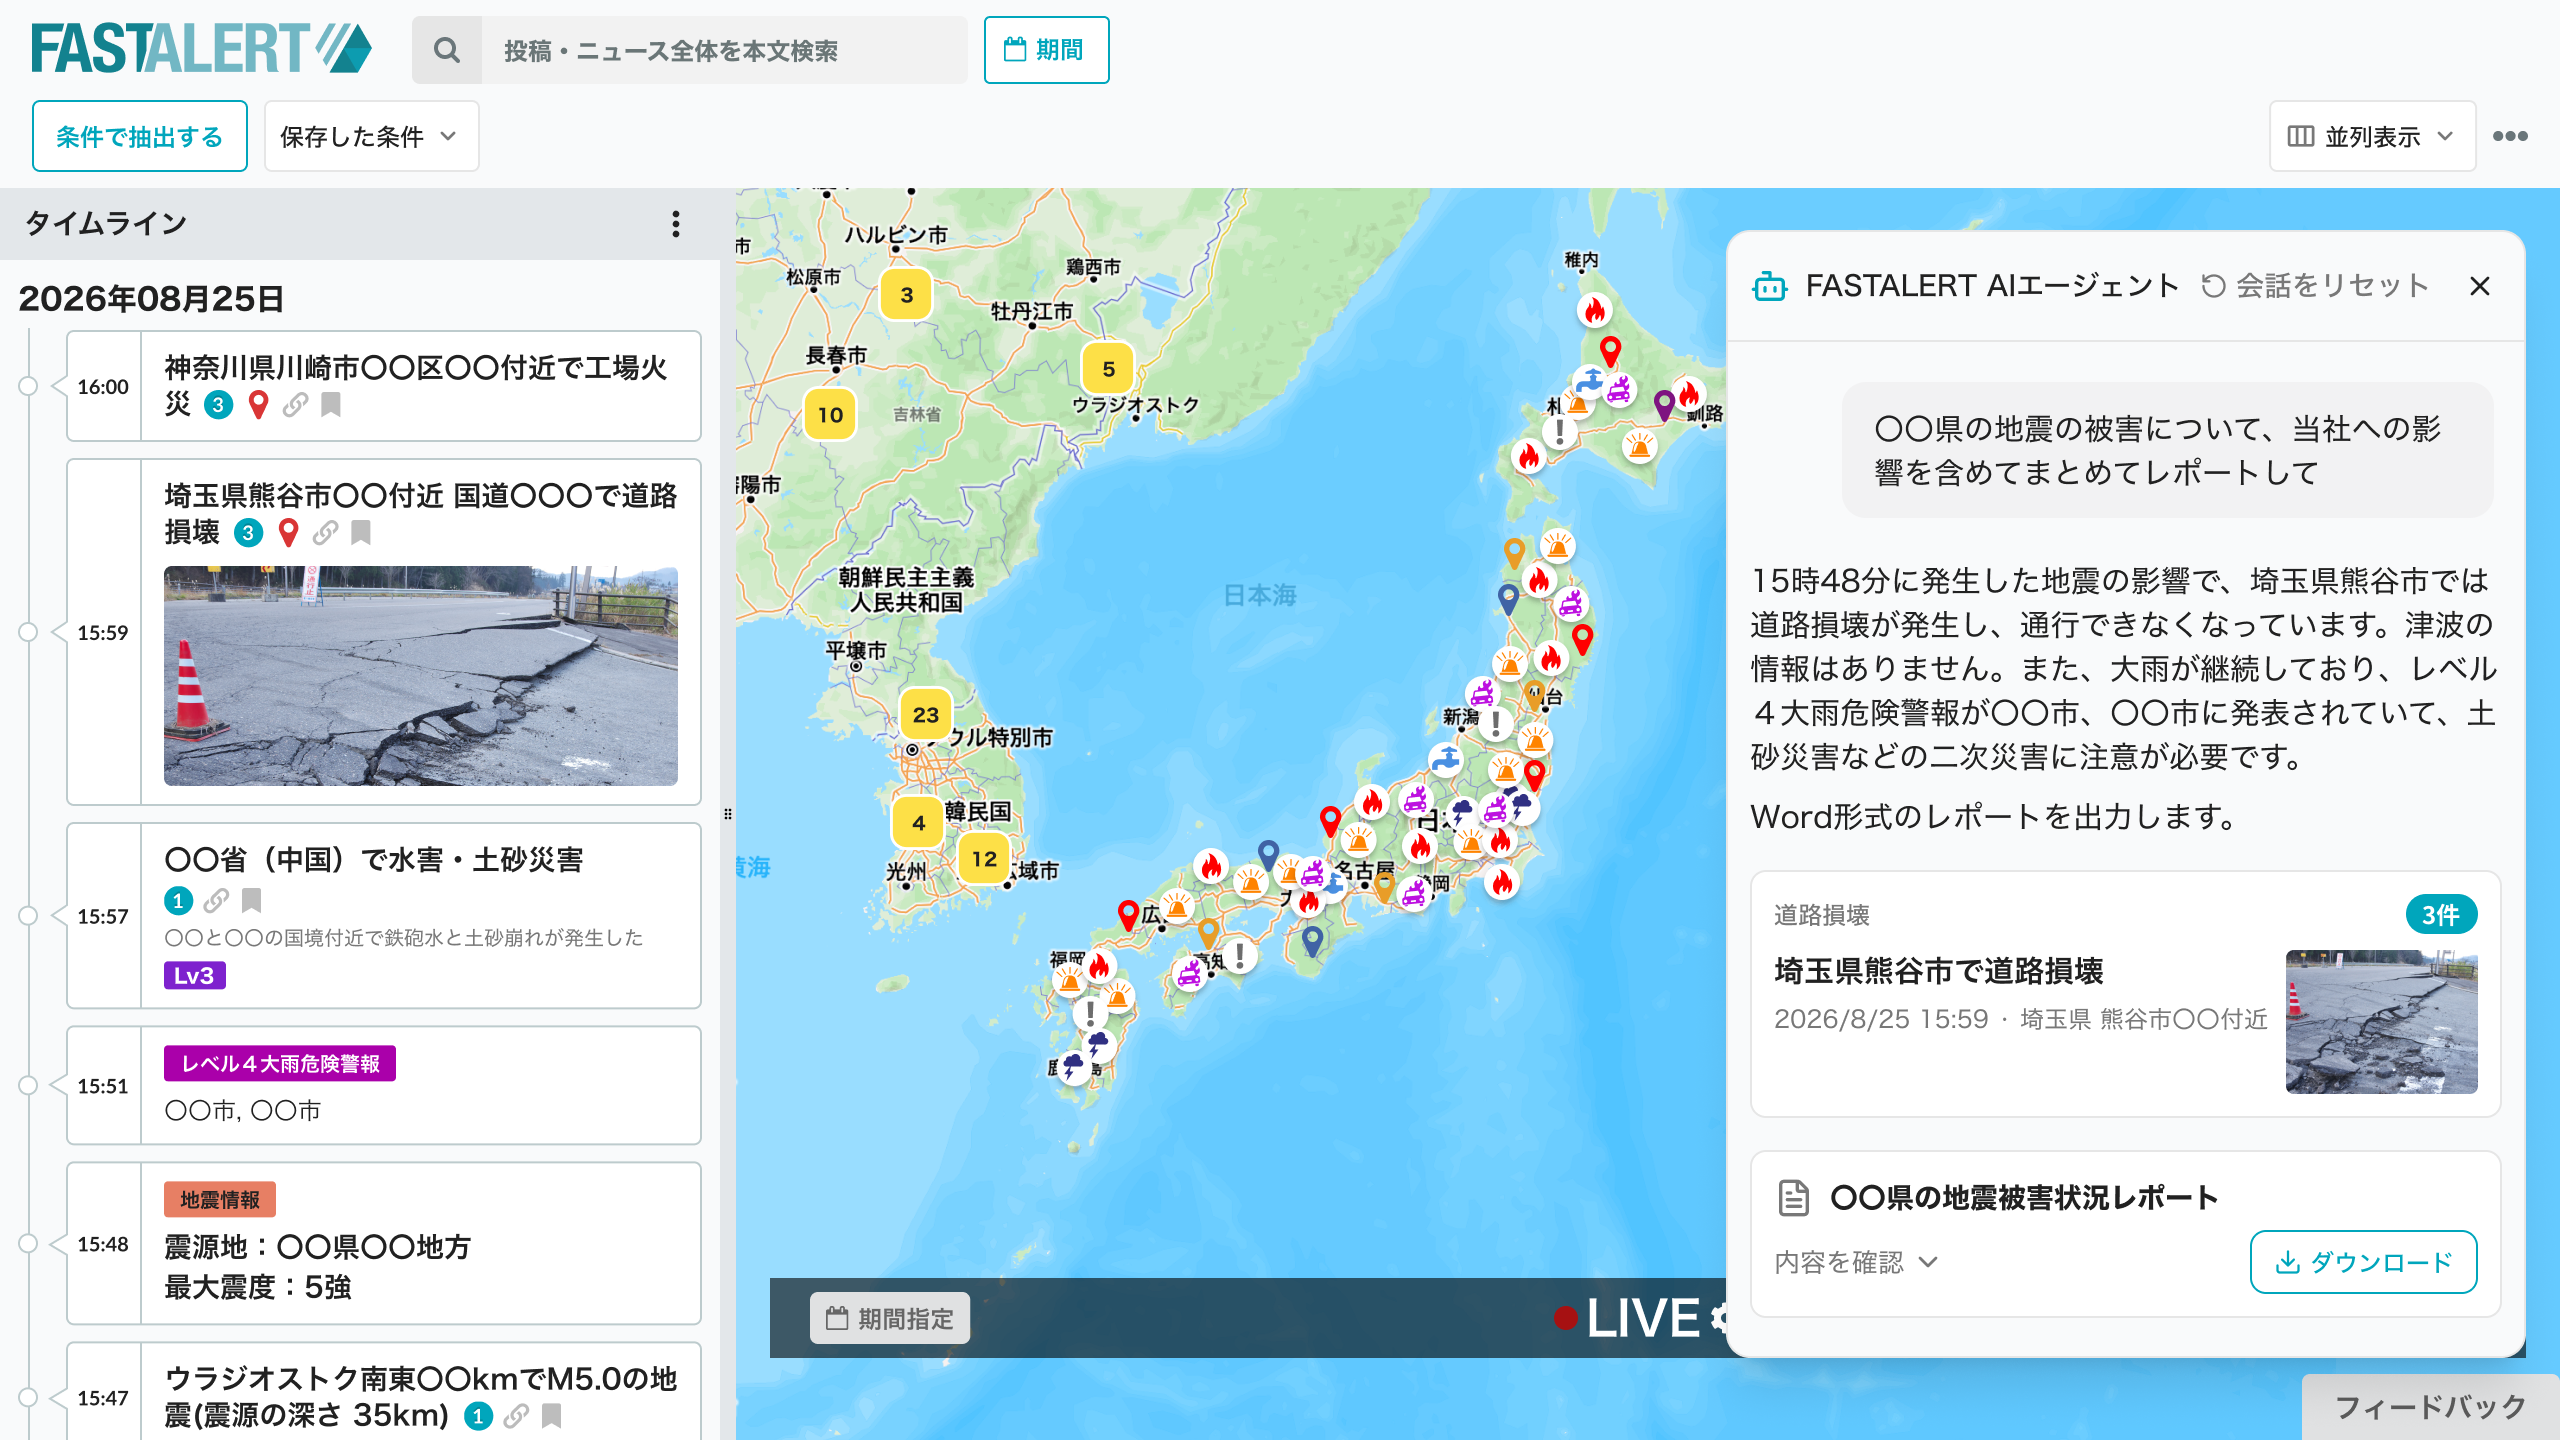Open the top-right more options ellipsis
Image resolution: width=2560 pixels, height=1440 pixels.
(x=2510, y=136)
